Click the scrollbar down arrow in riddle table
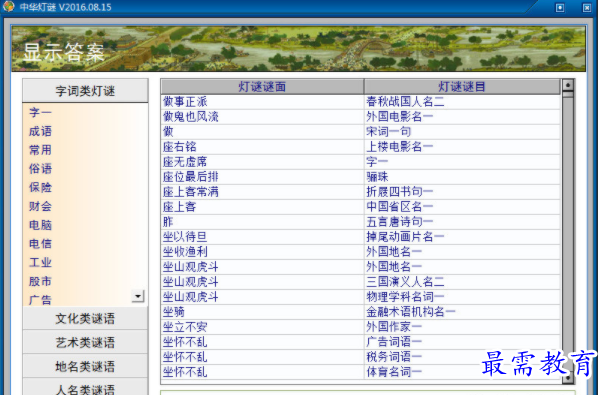This screenshot has width=603, height=395. (x=568, y=378)
